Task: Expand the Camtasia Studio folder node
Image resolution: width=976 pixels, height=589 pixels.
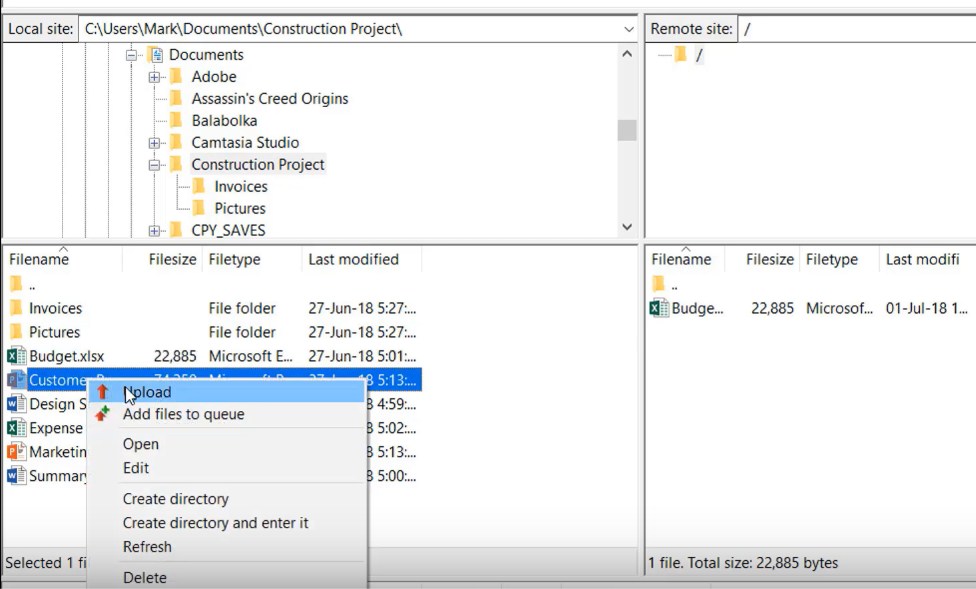Action: 154,143
